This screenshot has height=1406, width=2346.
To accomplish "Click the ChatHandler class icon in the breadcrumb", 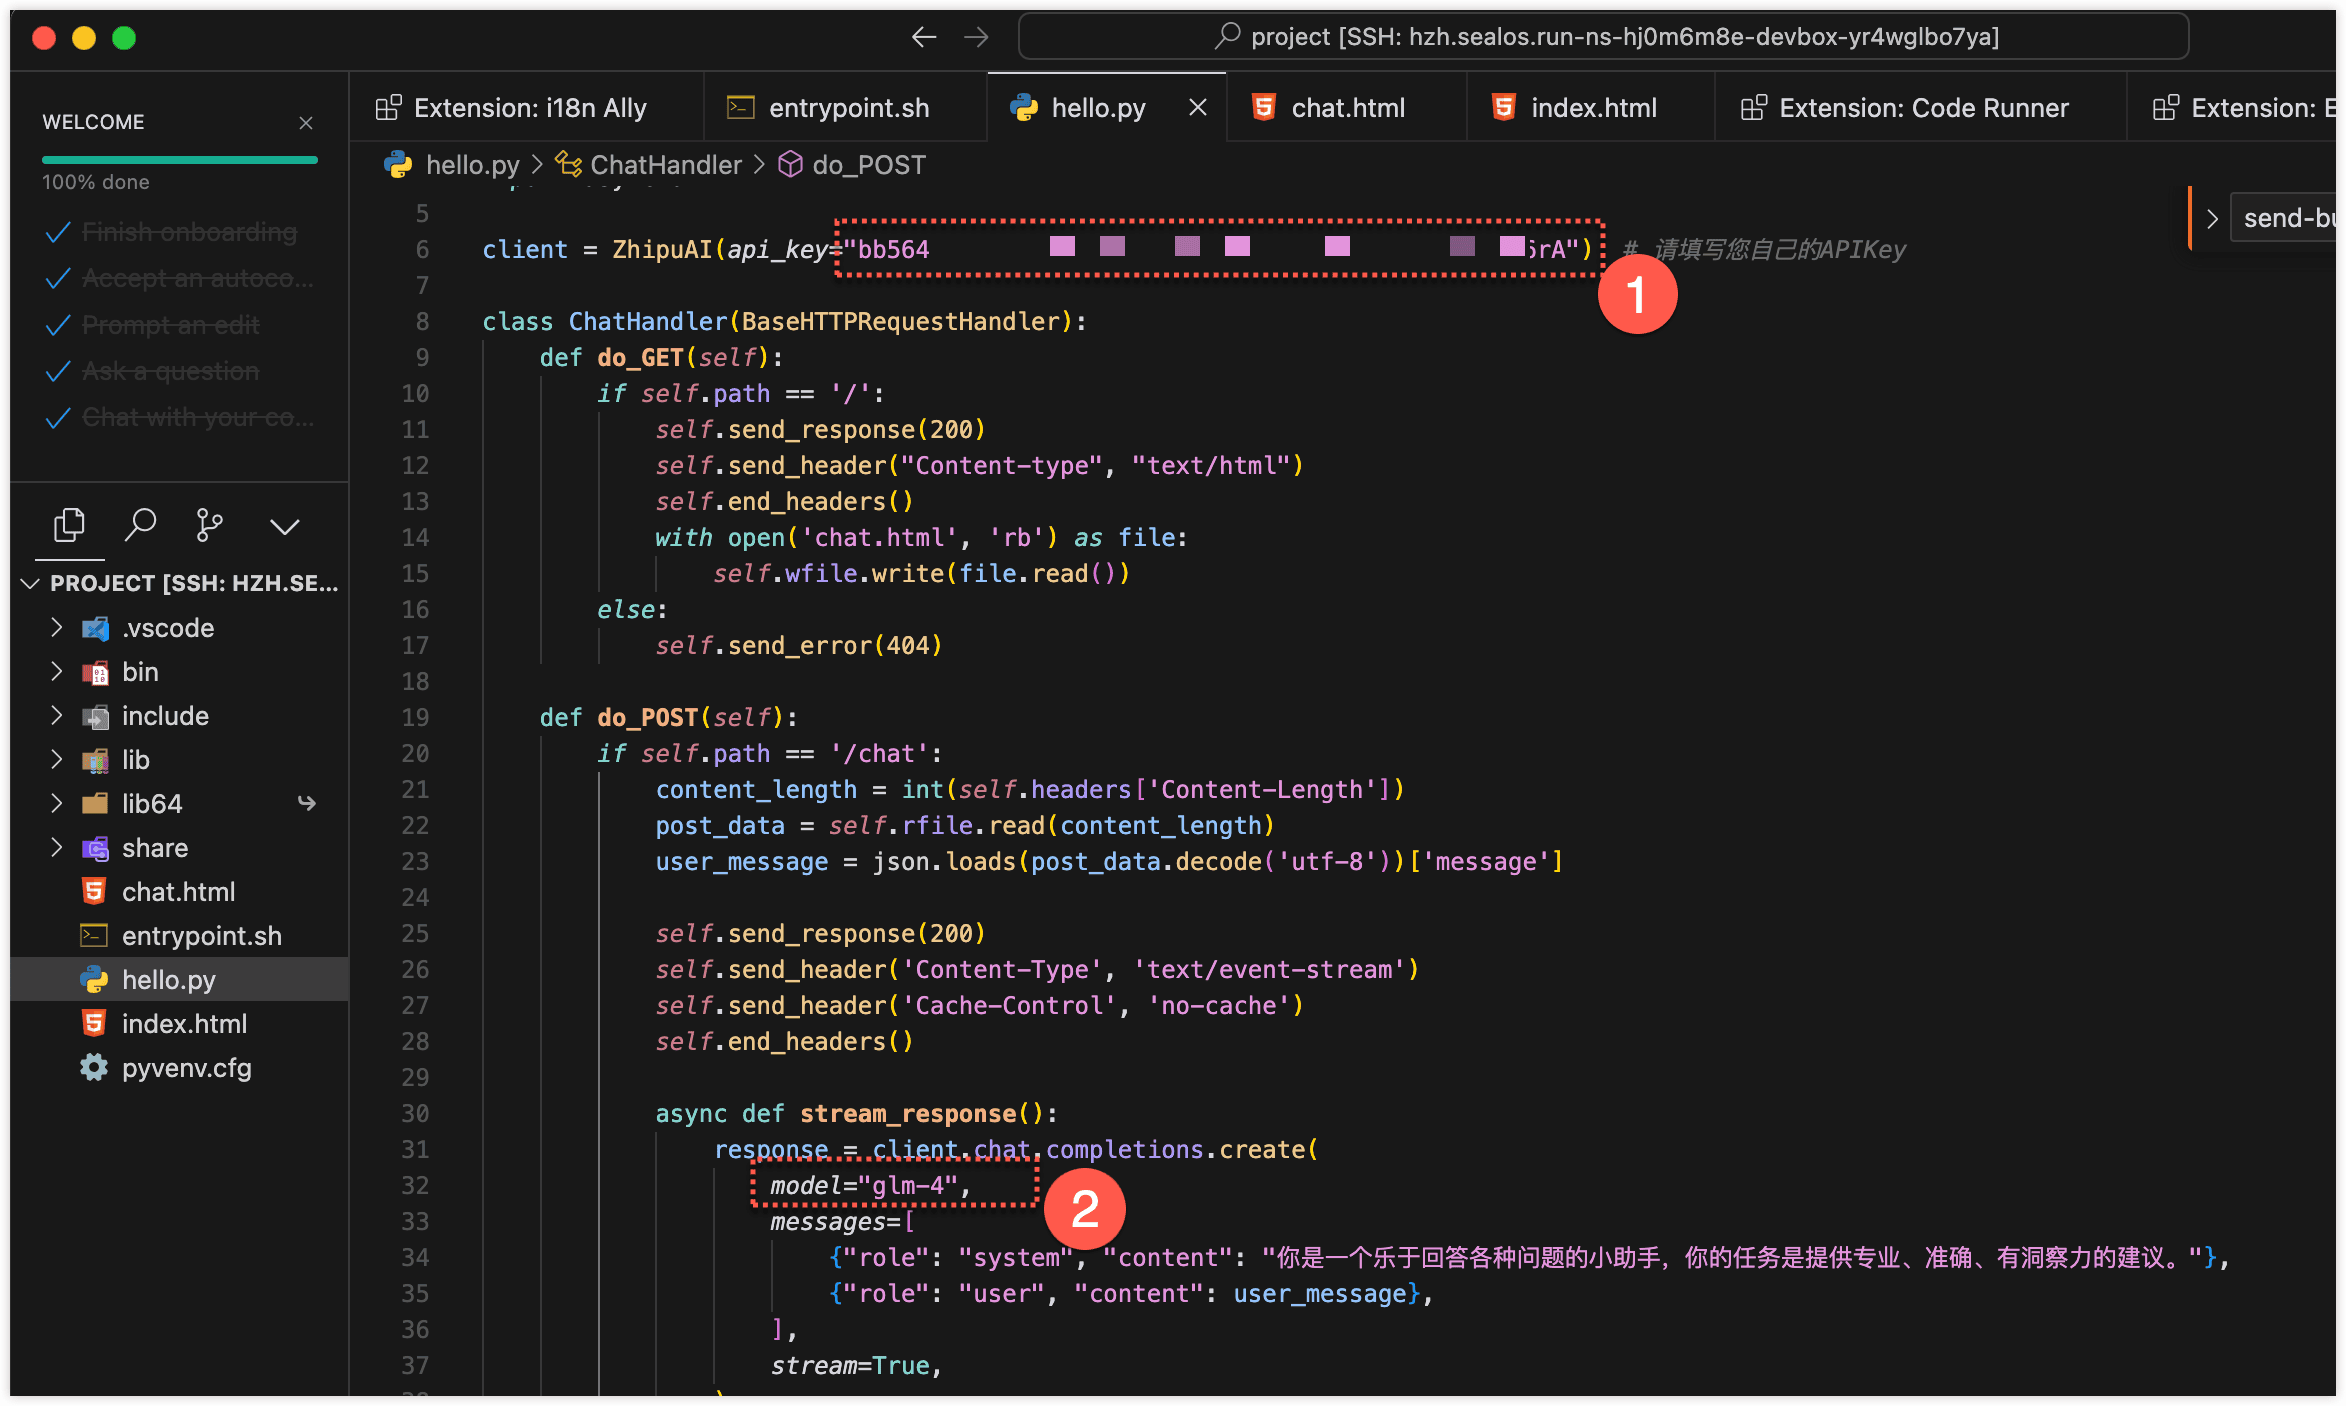I will coord(567,164).
